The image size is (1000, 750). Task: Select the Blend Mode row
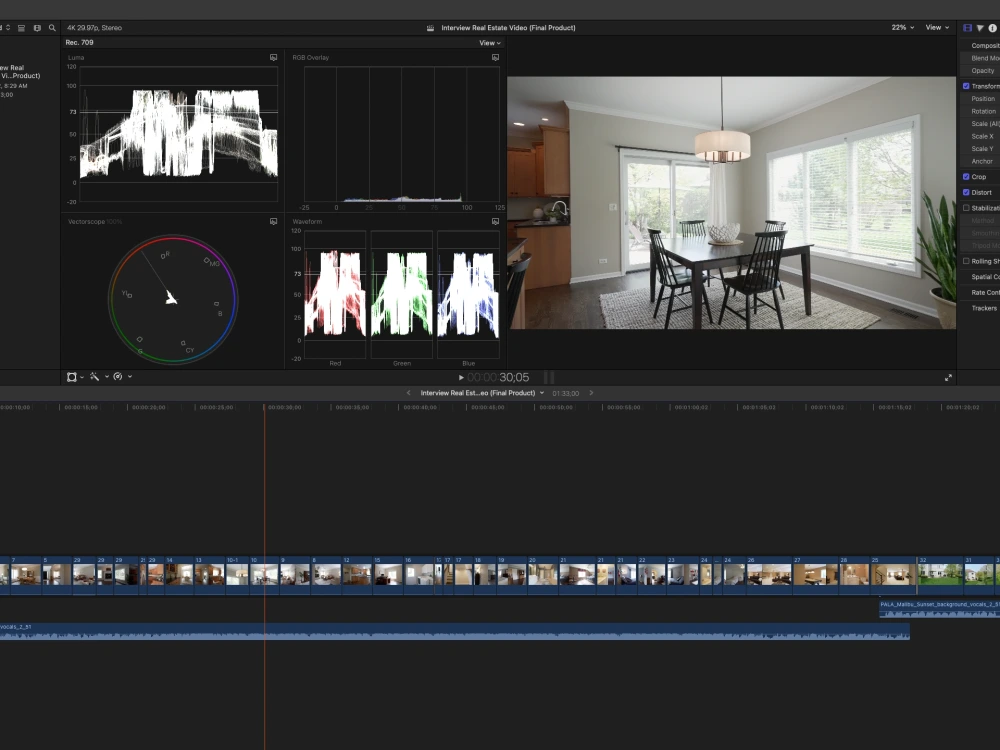(x=980, y=58)
